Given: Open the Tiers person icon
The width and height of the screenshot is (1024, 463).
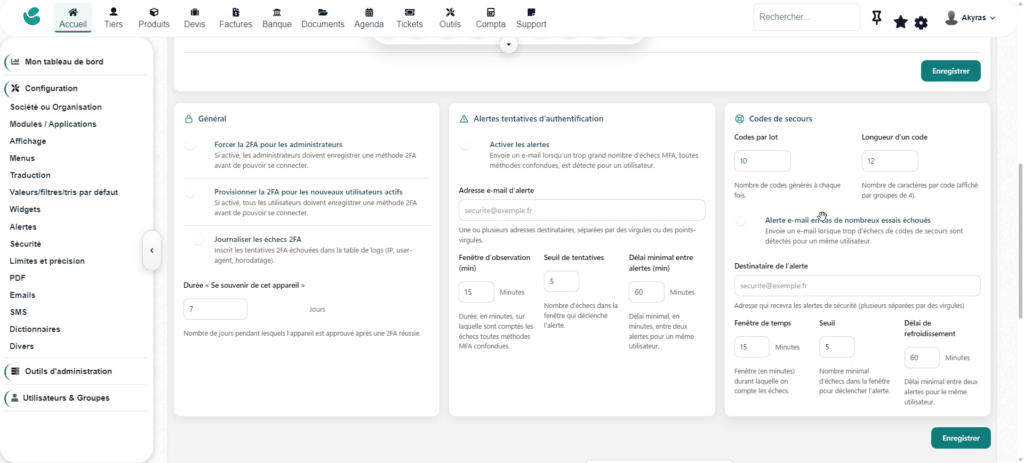Looking at the screenshot, I should point(114,12).
